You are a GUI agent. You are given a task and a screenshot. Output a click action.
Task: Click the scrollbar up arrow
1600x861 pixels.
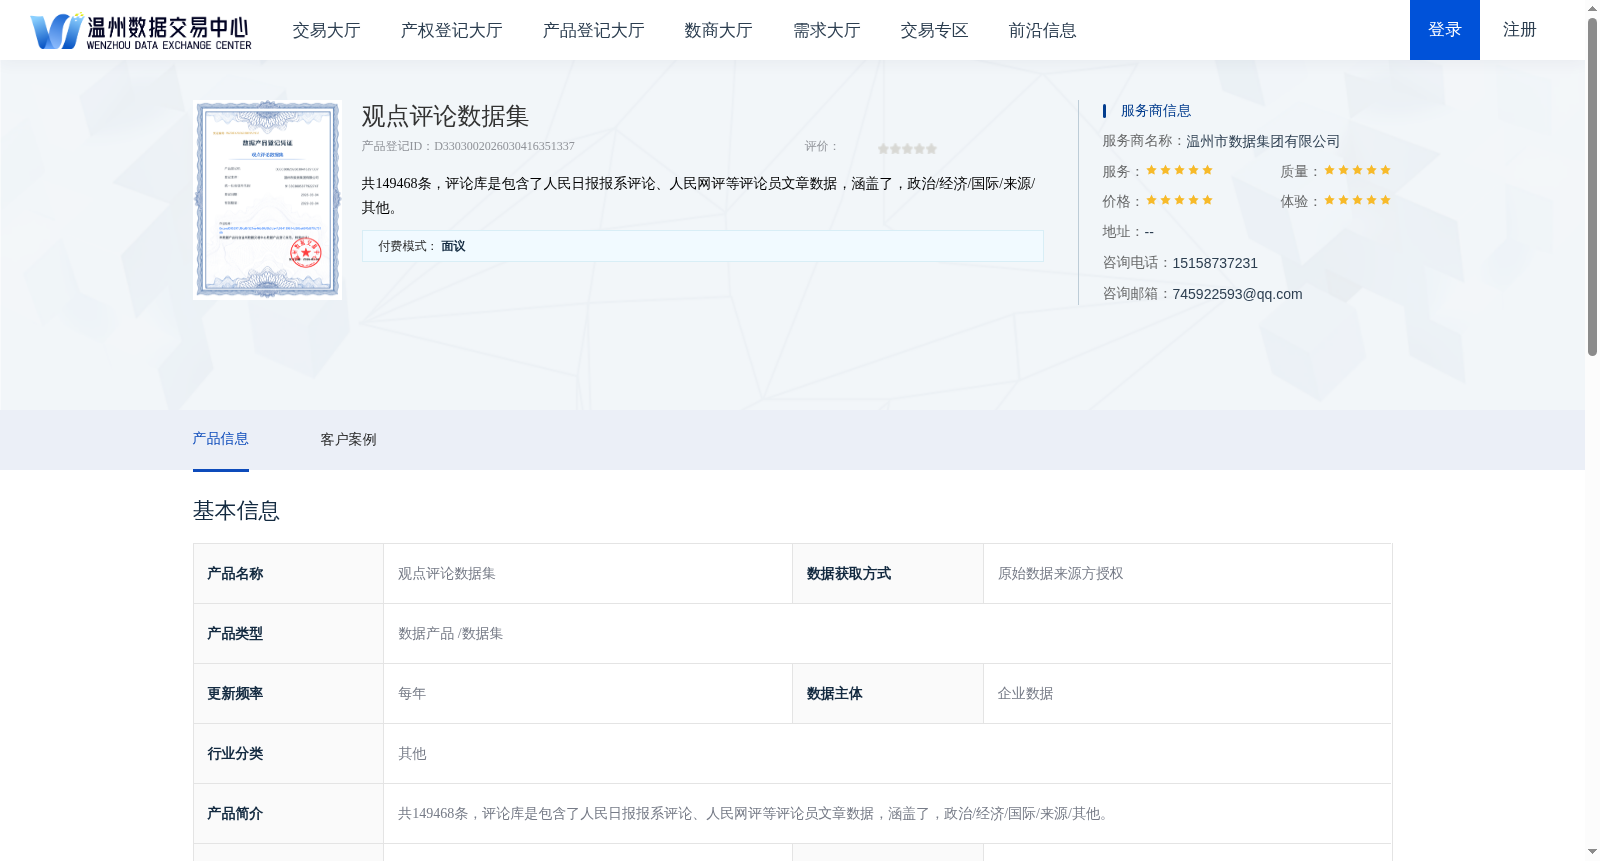(x=1592, y=8)
